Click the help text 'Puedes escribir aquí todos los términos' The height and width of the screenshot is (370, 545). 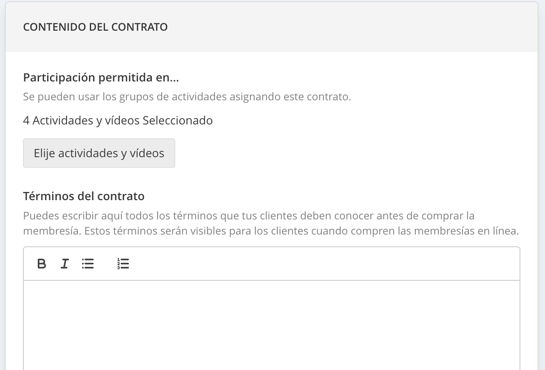tap(271, 223)
